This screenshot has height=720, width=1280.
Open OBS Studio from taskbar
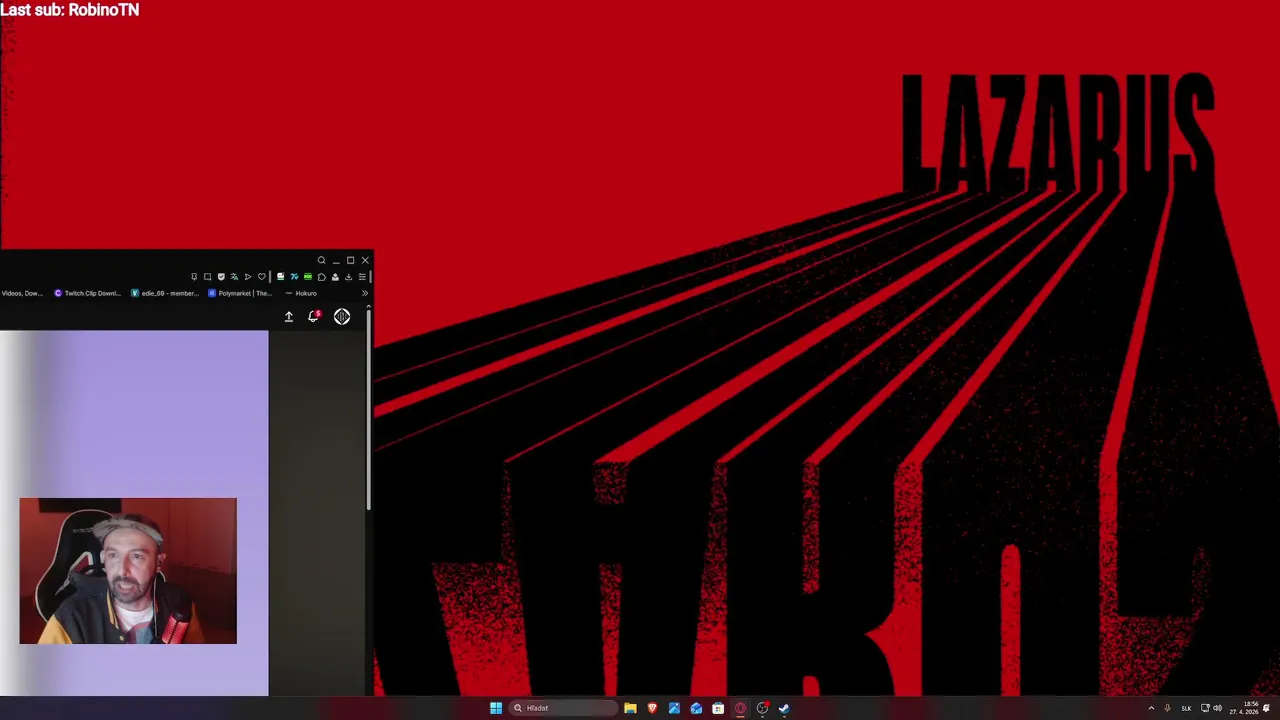[x=762, y=708]
